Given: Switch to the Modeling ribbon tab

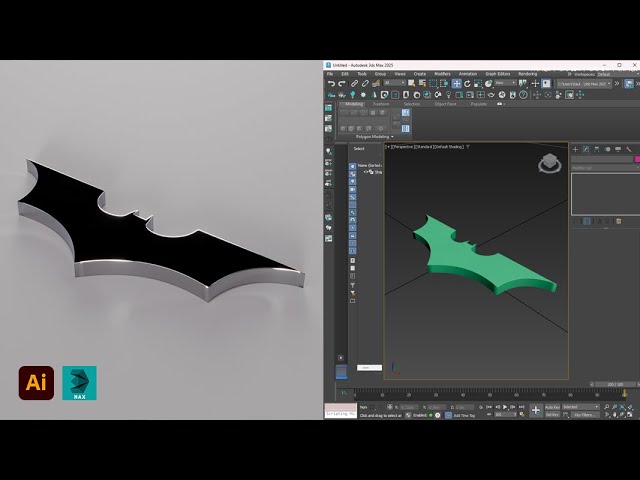Looking at the screenshot, I should click(354, 104).
